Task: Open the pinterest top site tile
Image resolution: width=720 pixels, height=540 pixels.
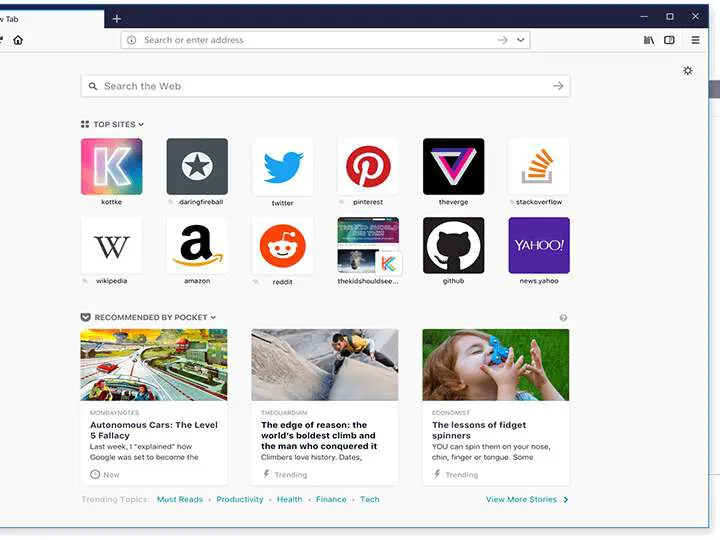Action: [368, 167]
